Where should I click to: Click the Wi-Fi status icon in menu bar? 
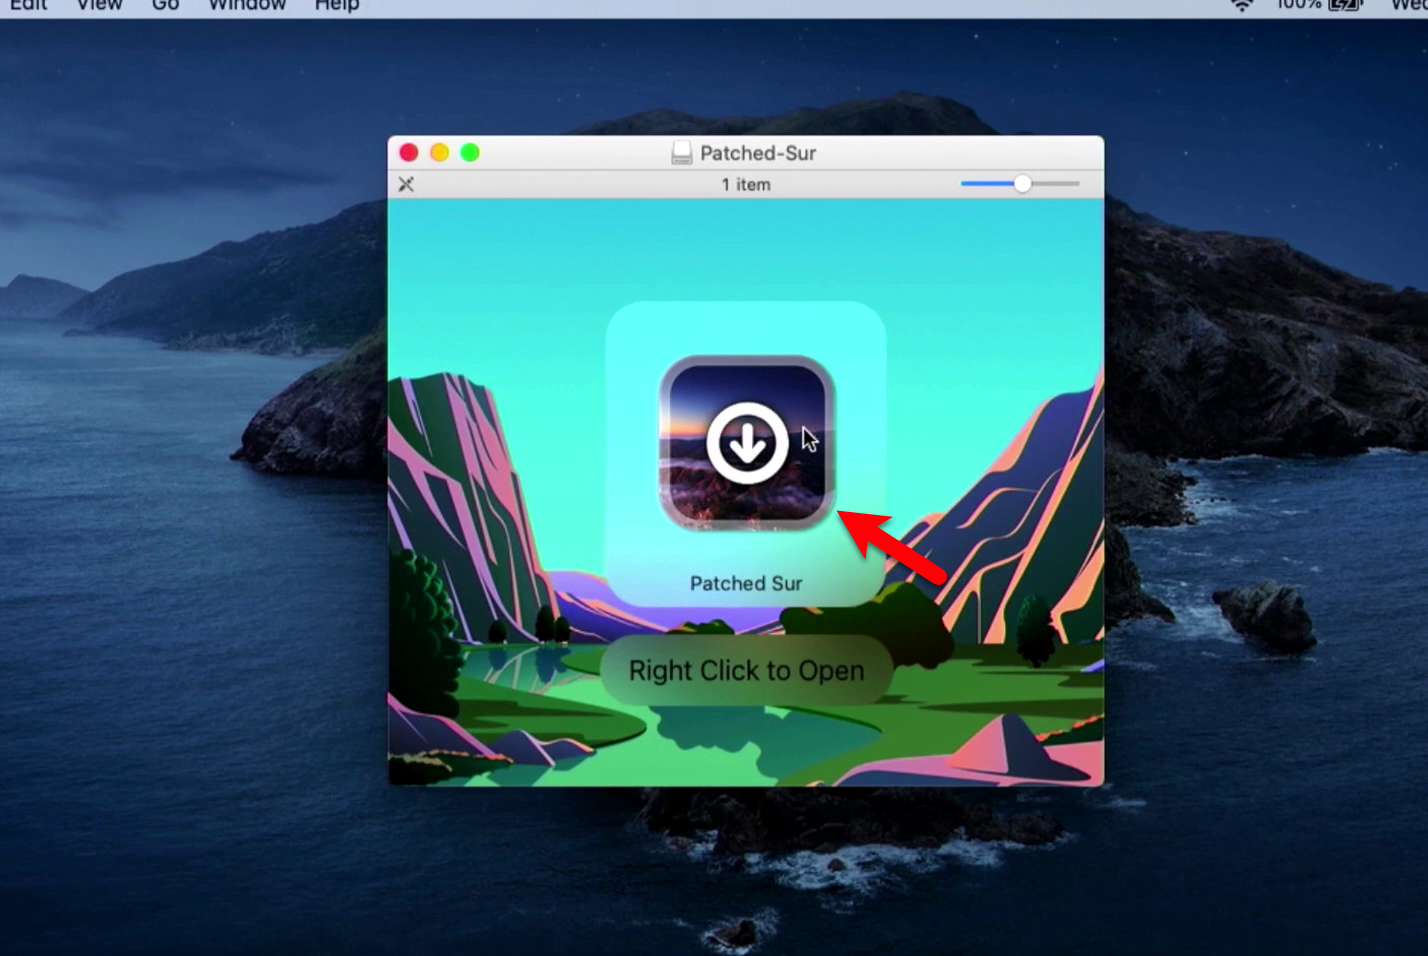[x=1242, y=5]
